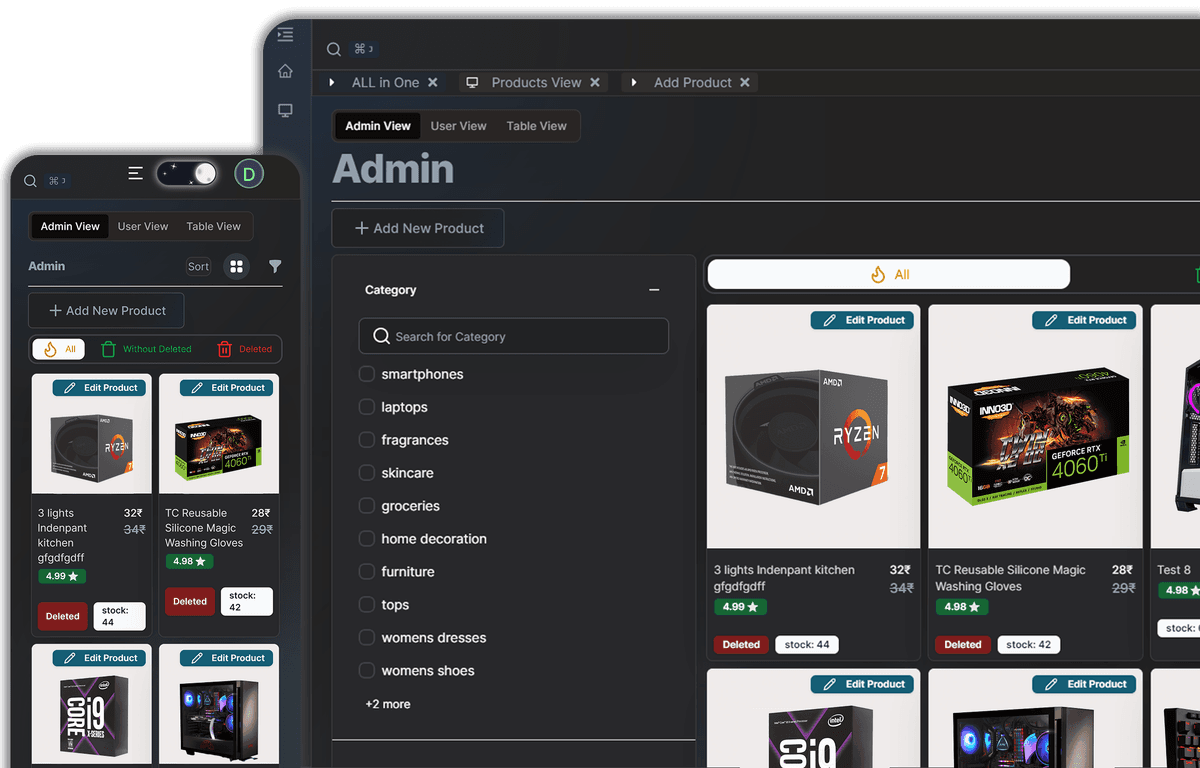The width and height of the screenshot is (1200, 768).
Task: Enable the tops category filter
Action: (x=367, y=605)
